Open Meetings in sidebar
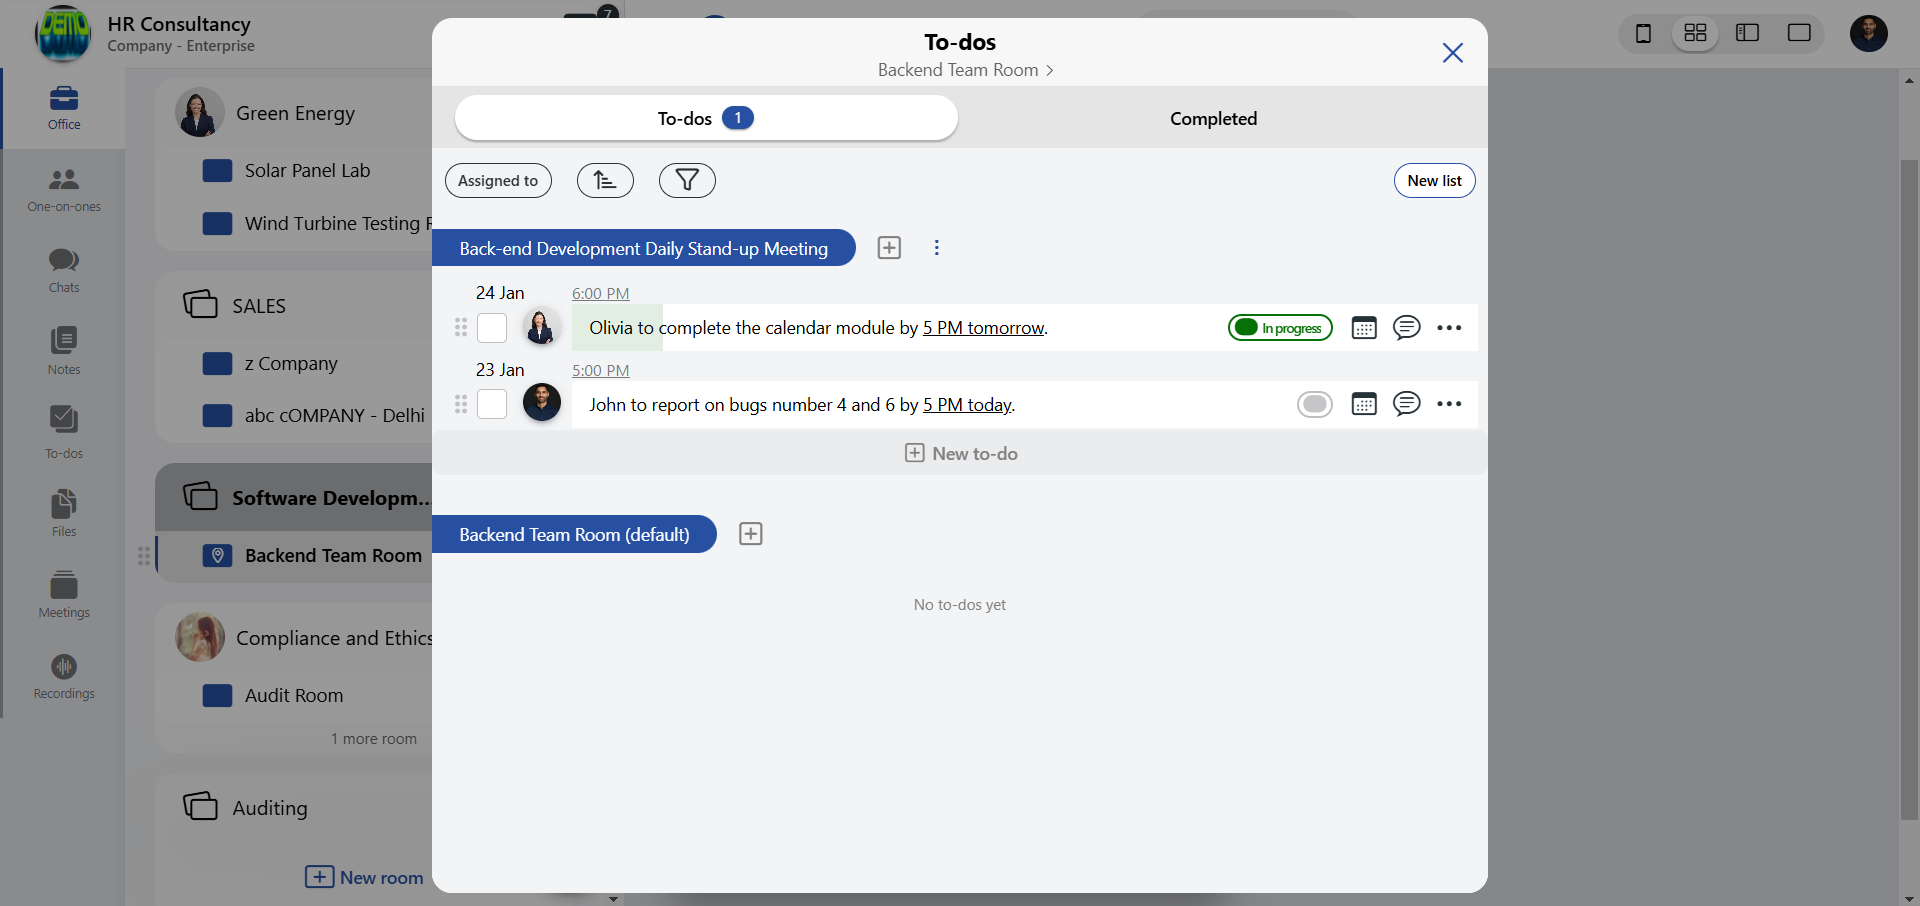Image resolution: width=1920 pixels, height=906 pixels. [x=64, y=594]
